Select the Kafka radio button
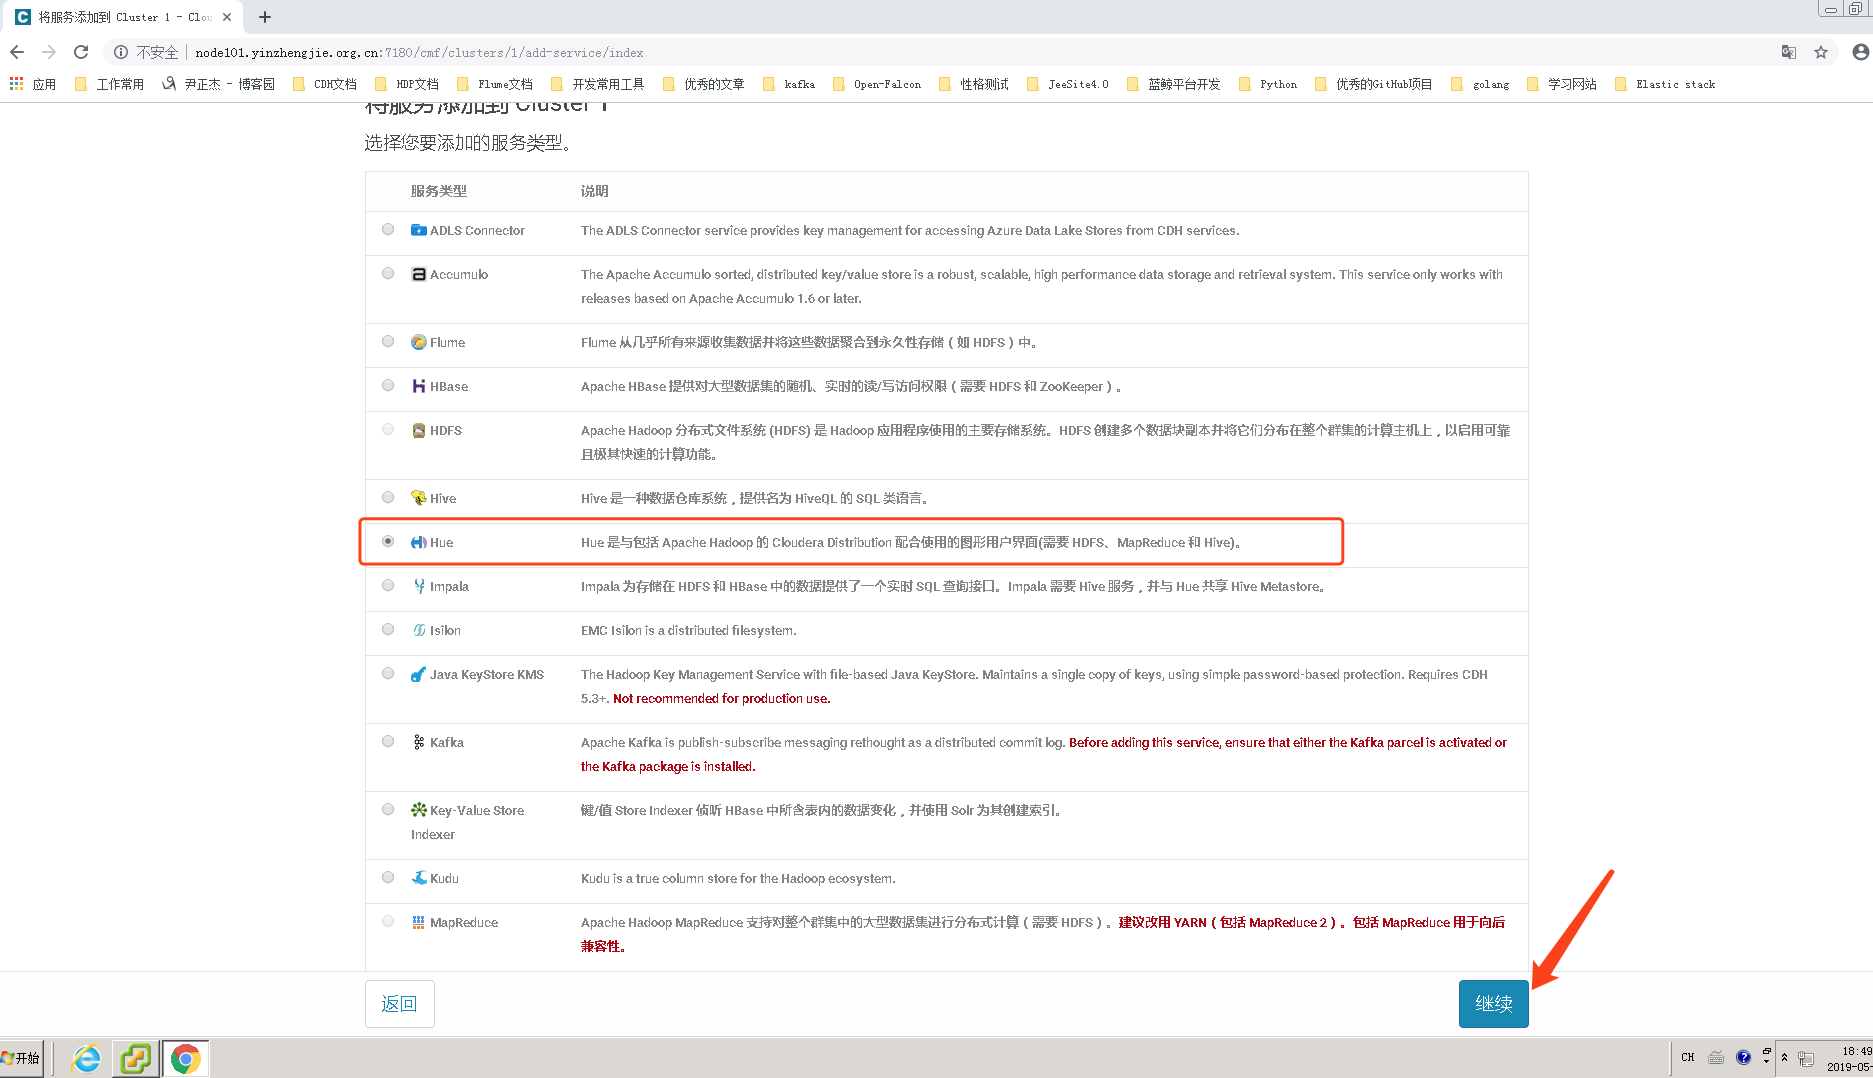The width and height of the screenshot is (1873, 1078). pos(388,741)
